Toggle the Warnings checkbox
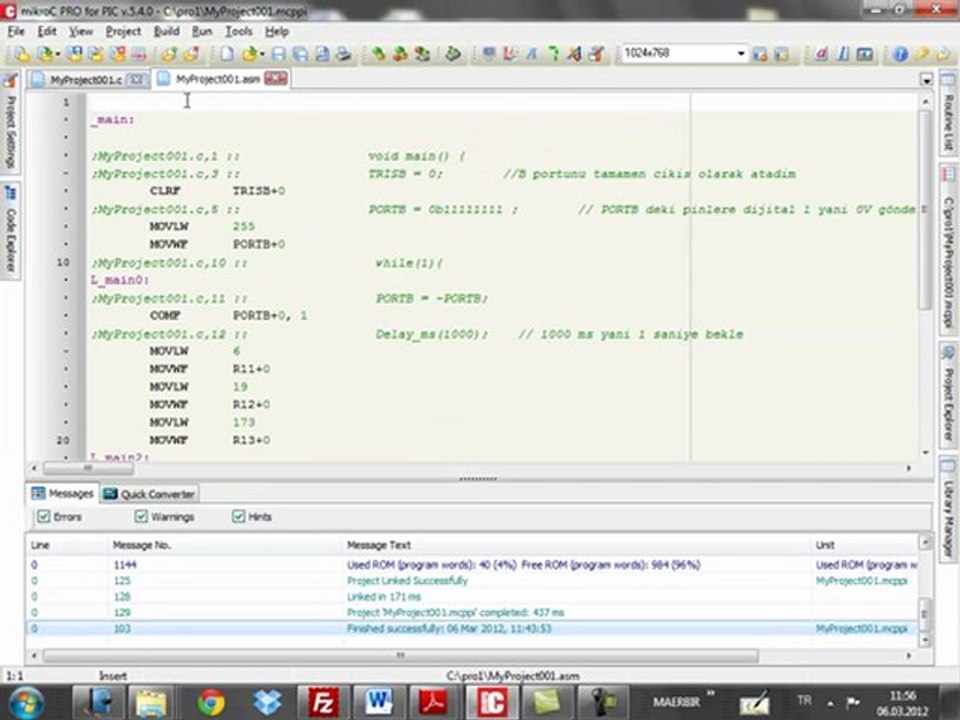 [x=141, y=517]
